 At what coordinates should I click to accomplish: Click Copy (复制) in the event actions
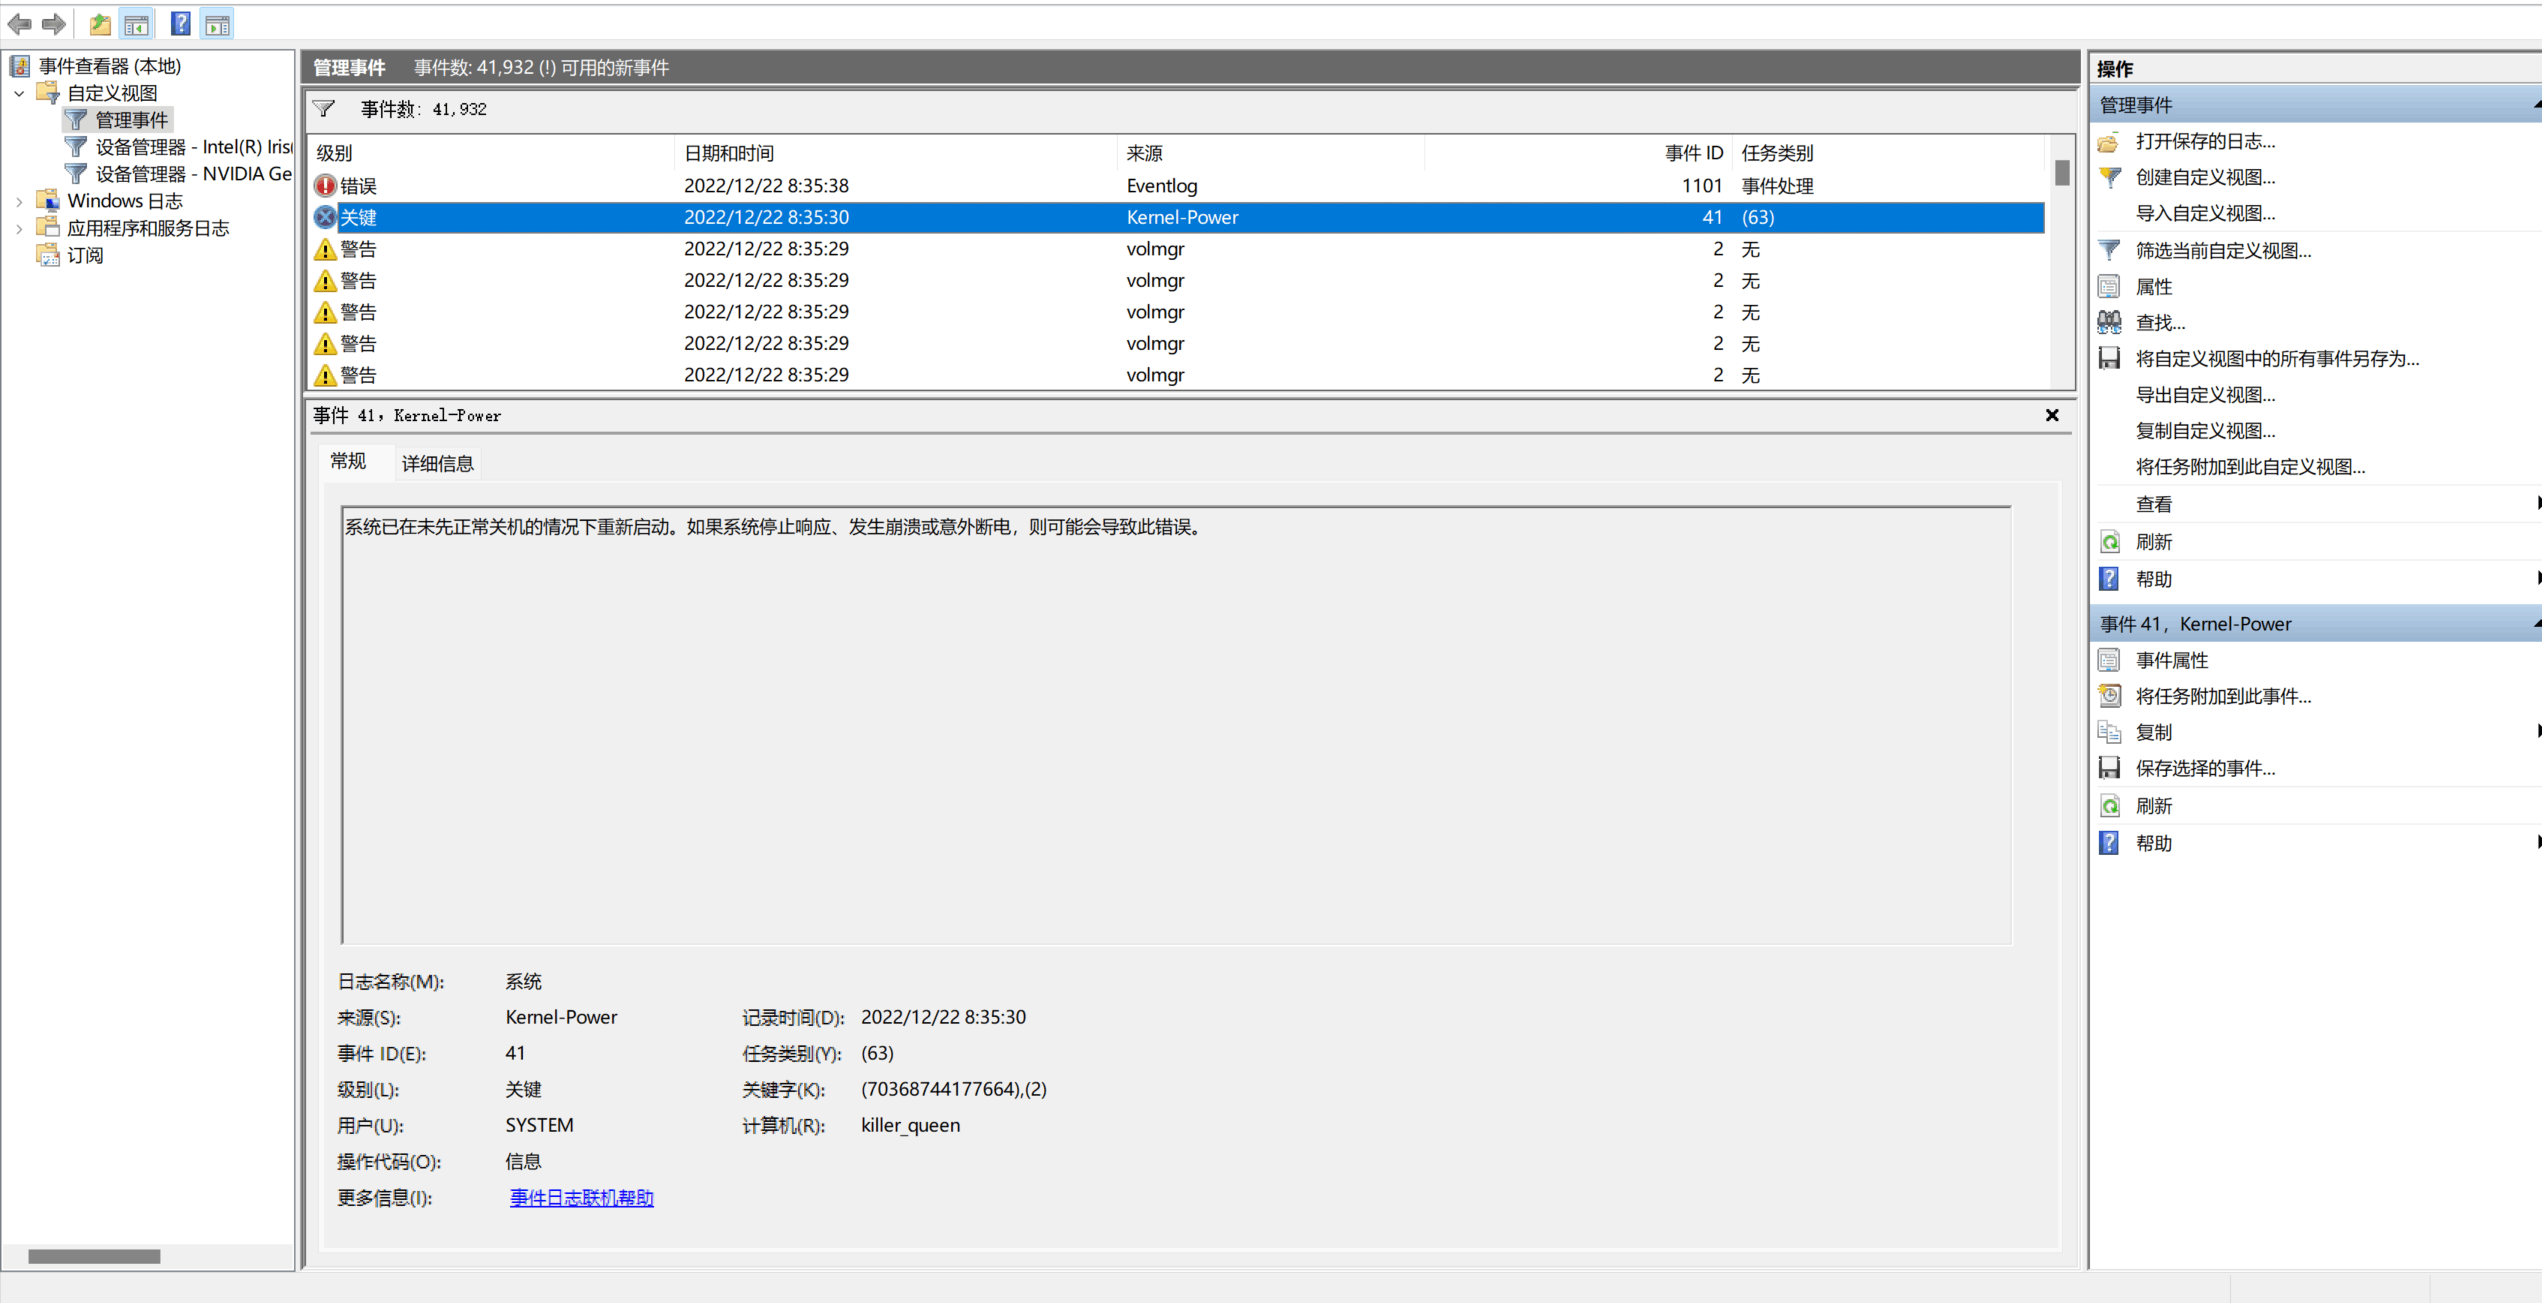click(x=2153, y=731)
